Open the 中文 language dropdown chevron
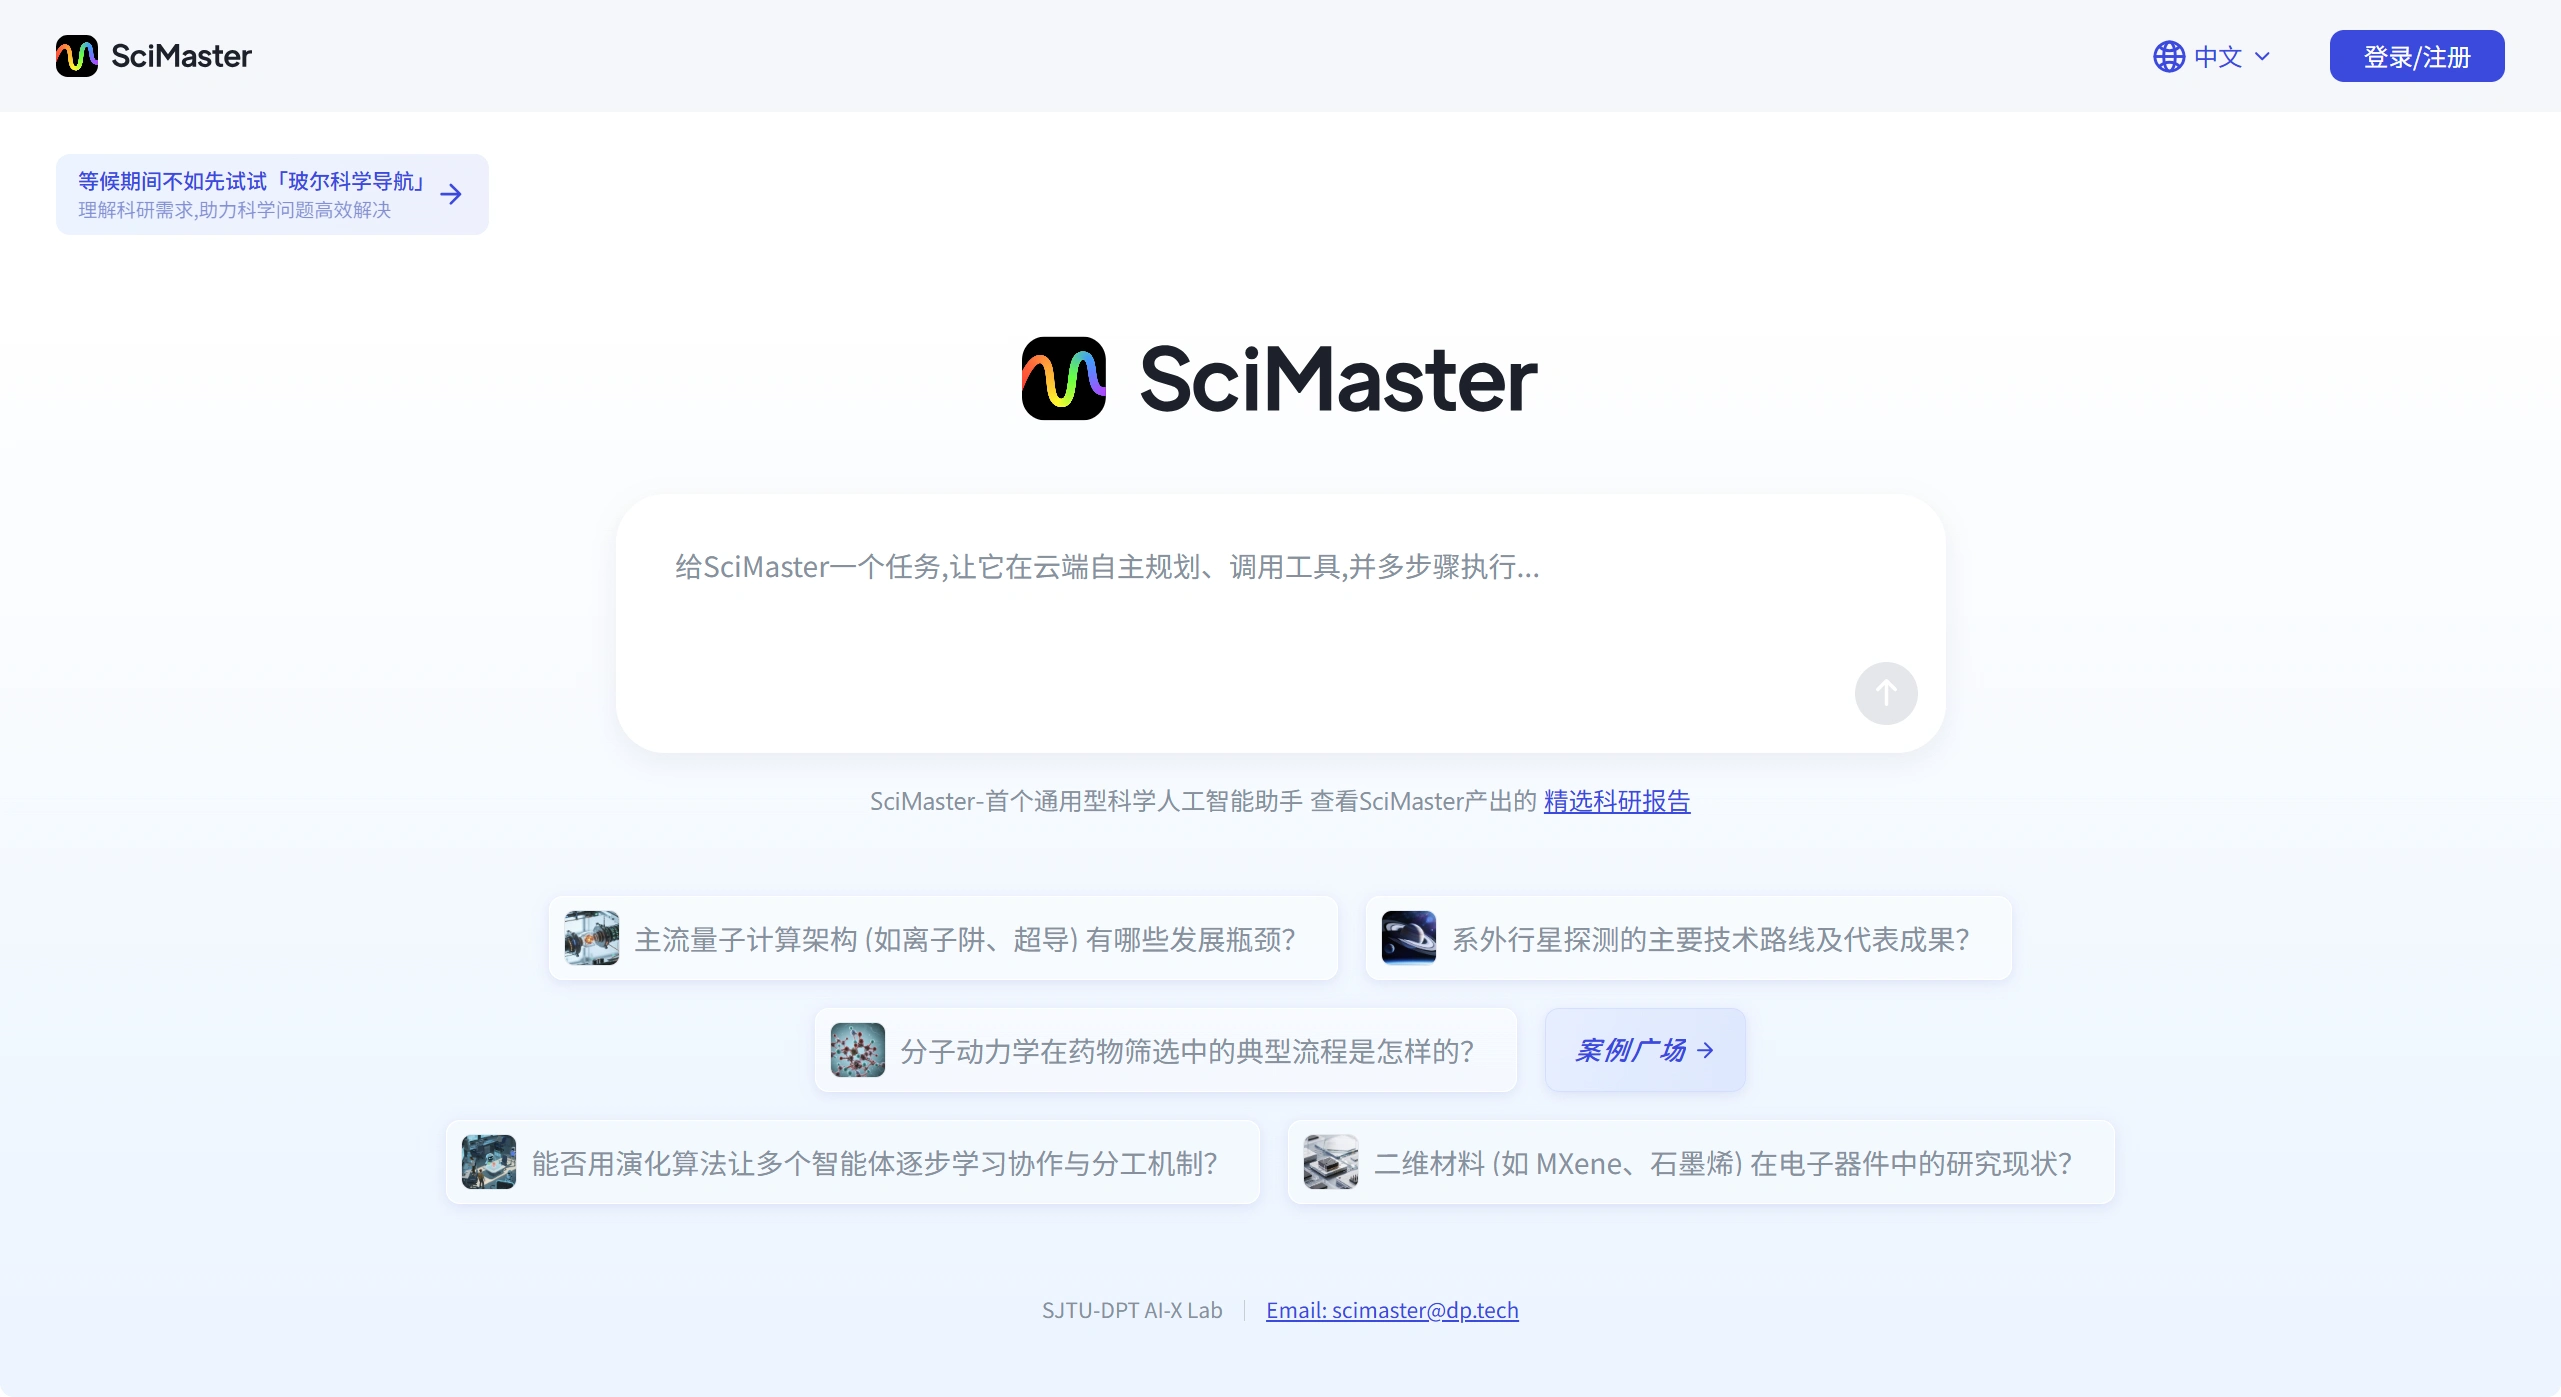This screenshot has width=2561, height=1397. (2262, 57)
